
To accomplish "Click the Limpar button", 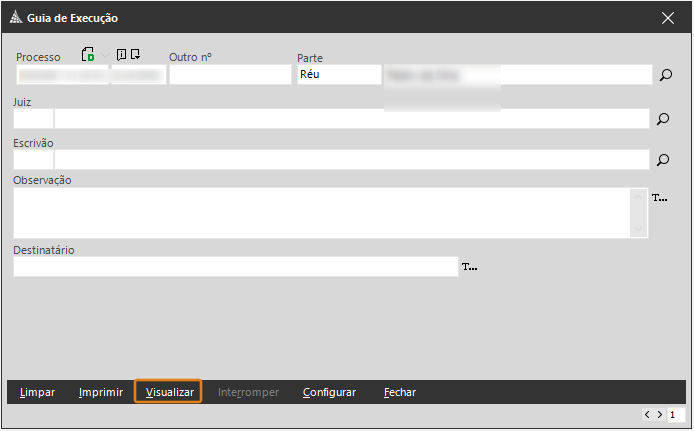I will 37,393.
